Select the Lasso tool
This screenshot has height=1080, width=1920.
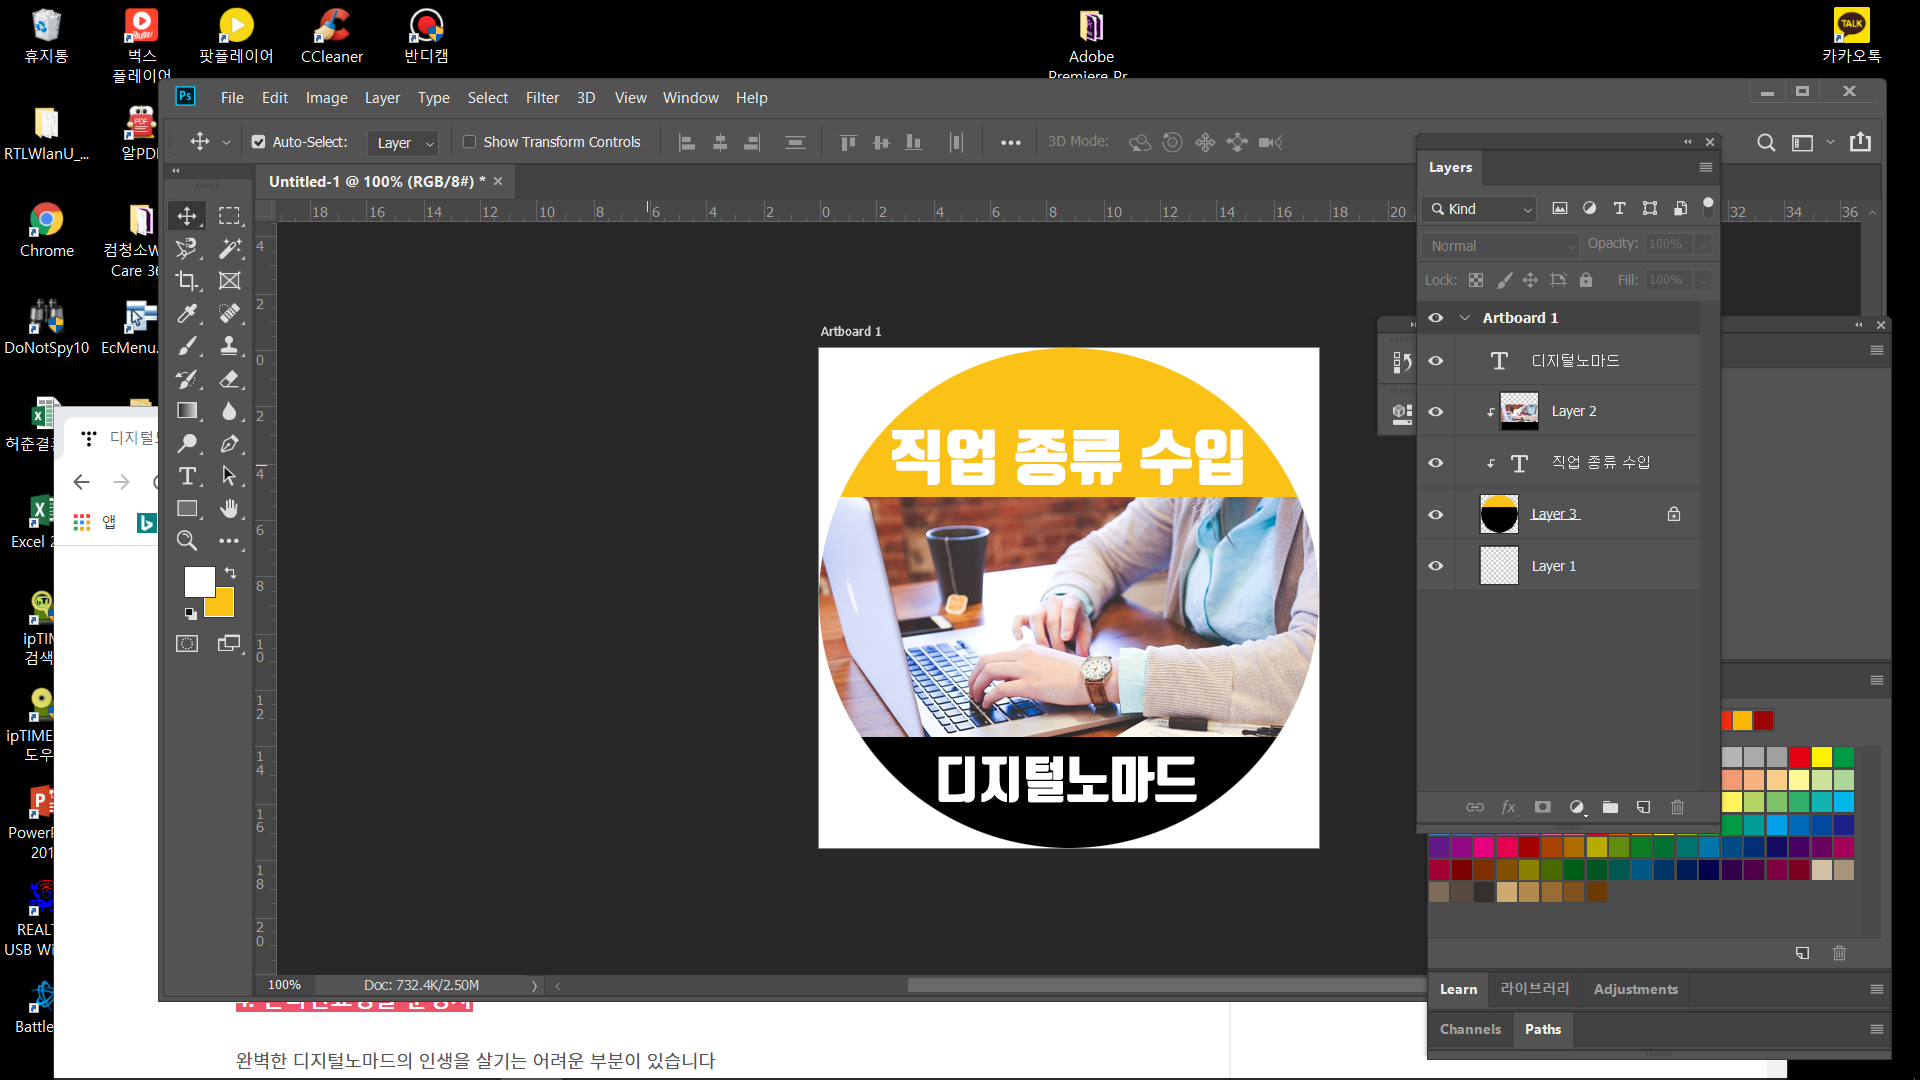point(187,248)
